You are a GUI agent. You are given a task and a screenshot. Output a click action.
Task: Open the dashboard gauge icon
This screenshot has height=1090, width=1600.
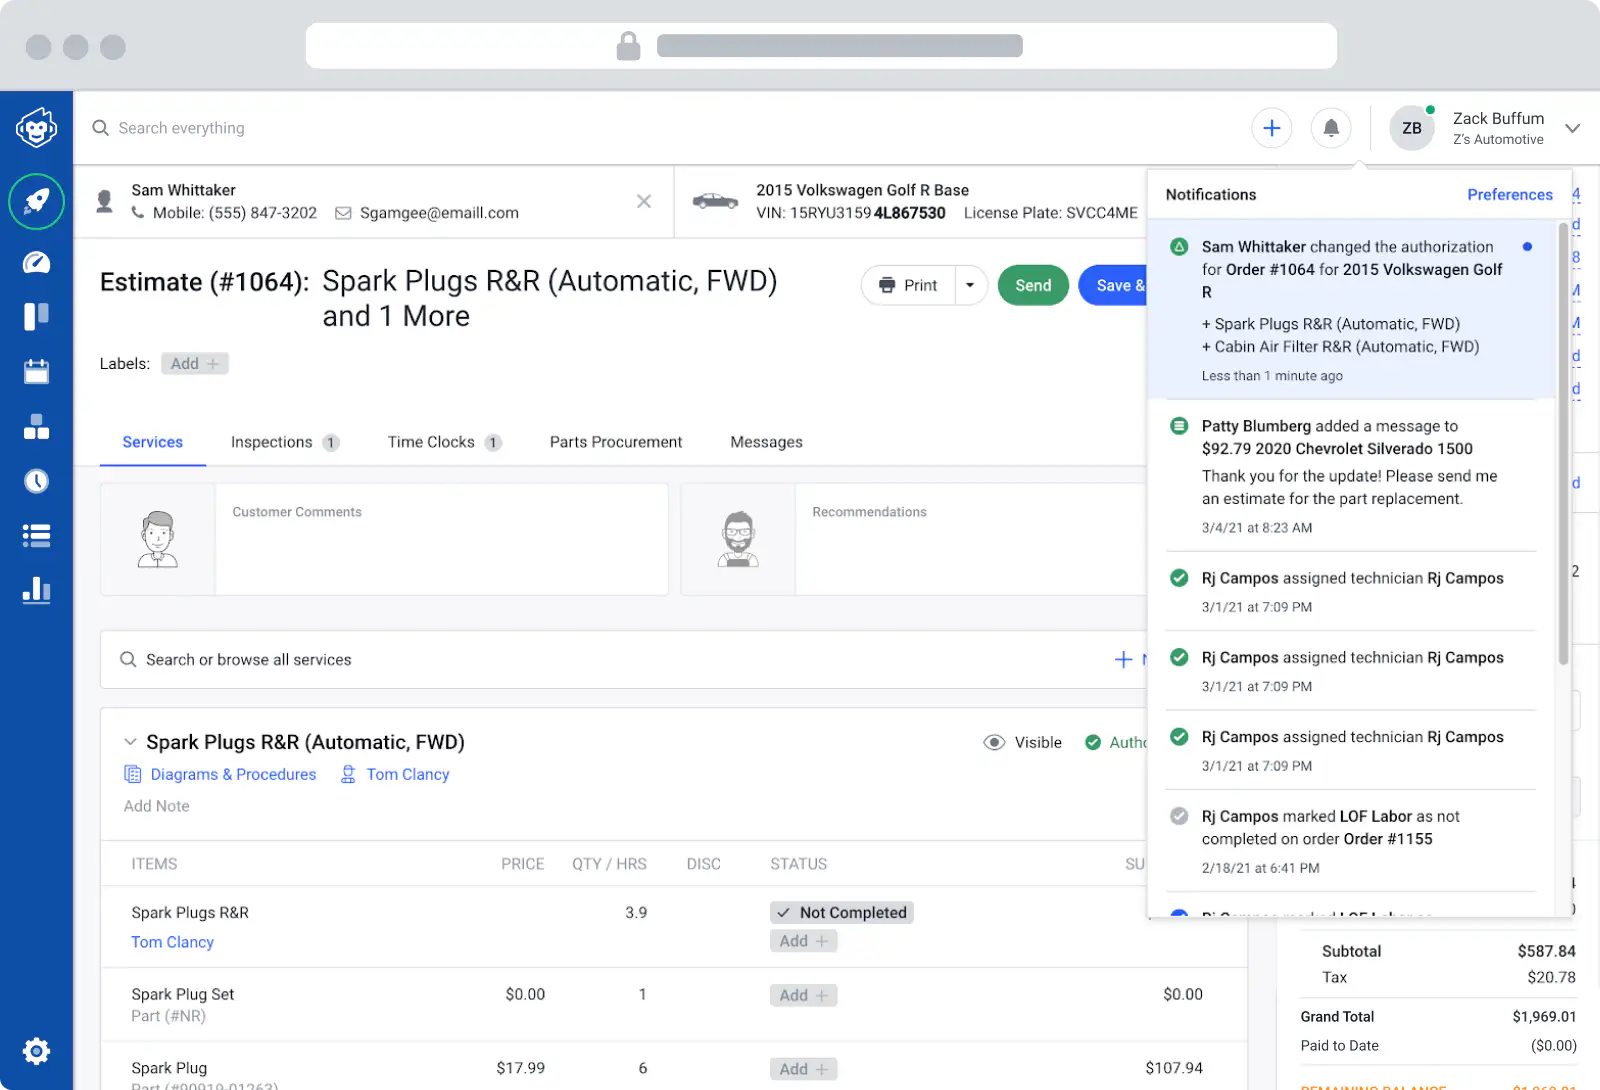37,263
